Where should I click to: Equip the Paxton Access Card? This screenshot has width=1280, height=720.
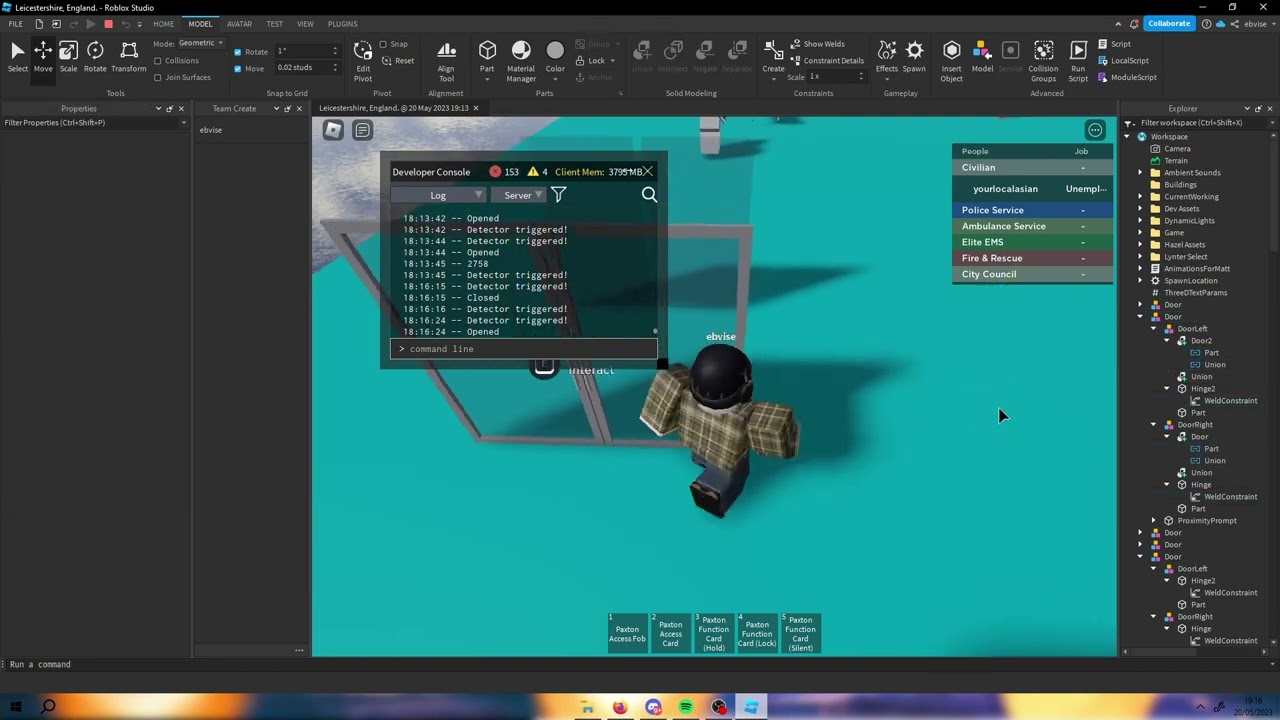(670, 633)
